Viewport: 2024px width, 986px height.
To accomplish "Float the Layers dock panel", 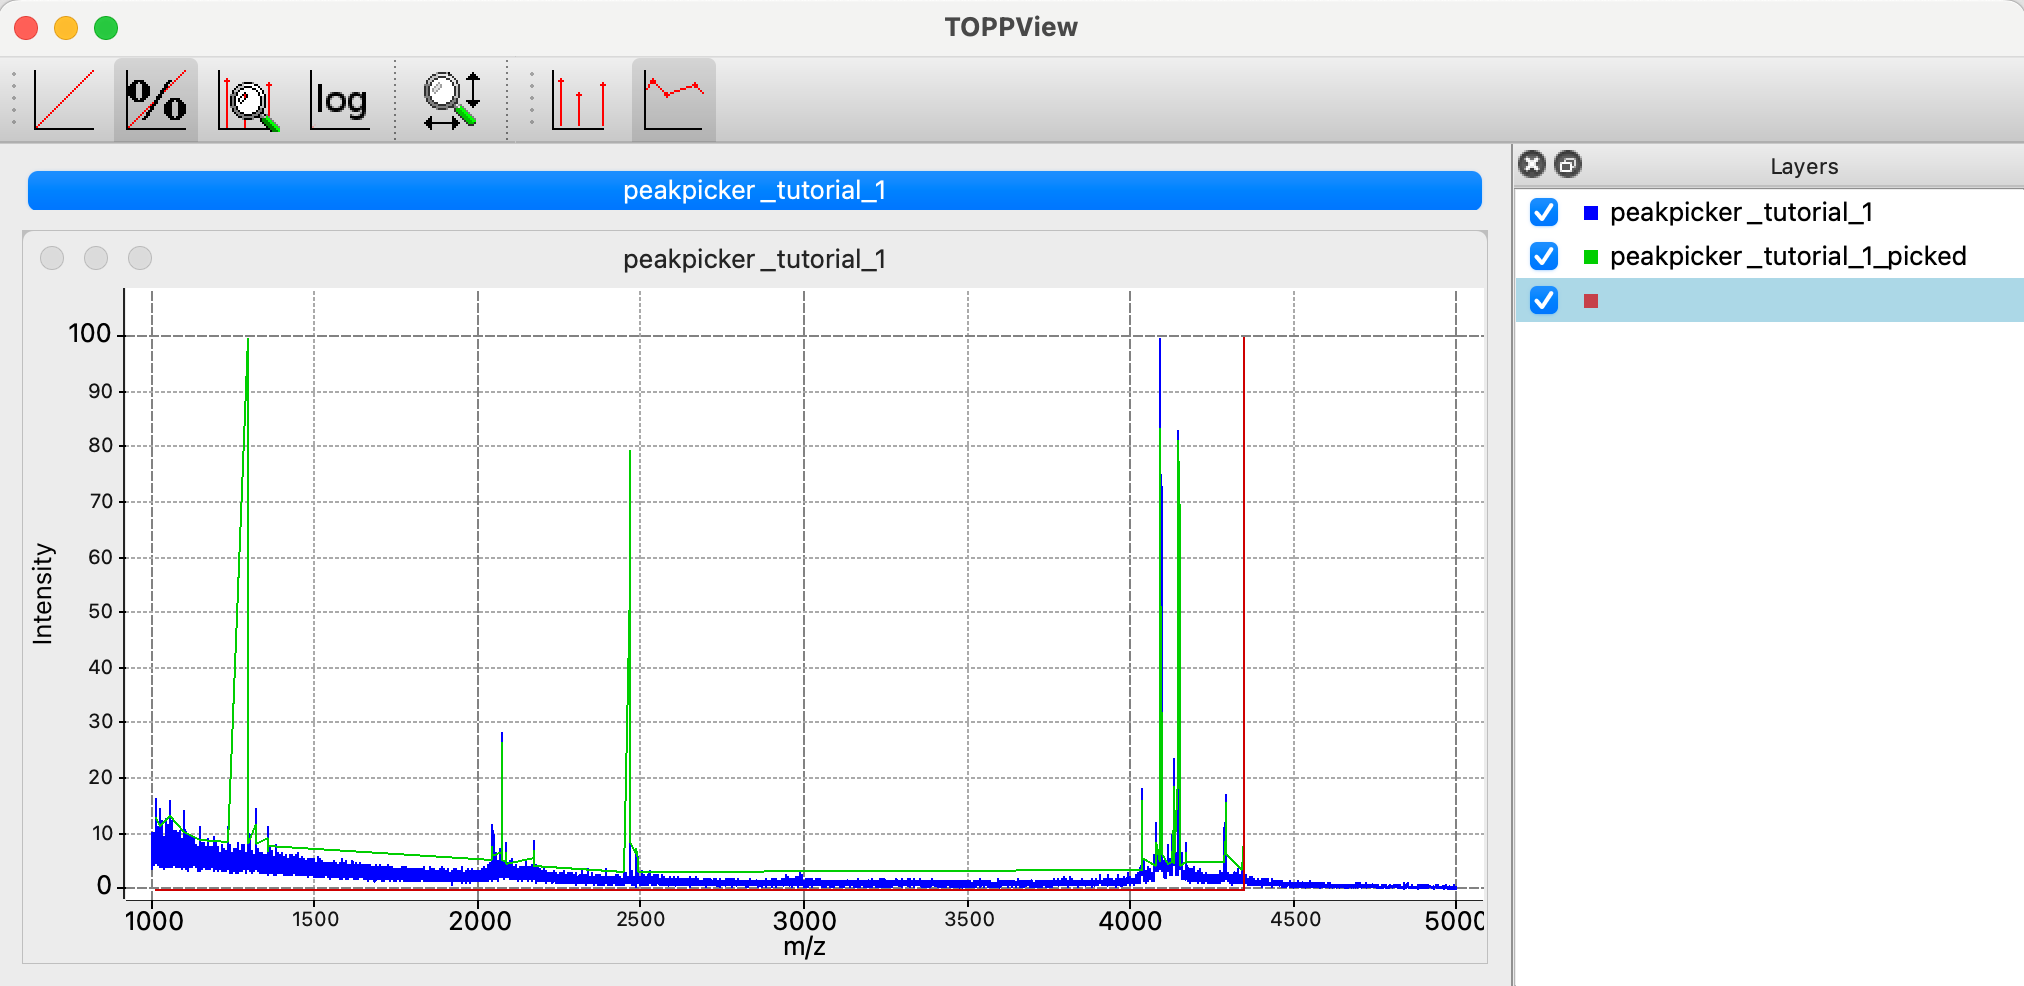I will pyautogui.click(x=1568, y=164).
